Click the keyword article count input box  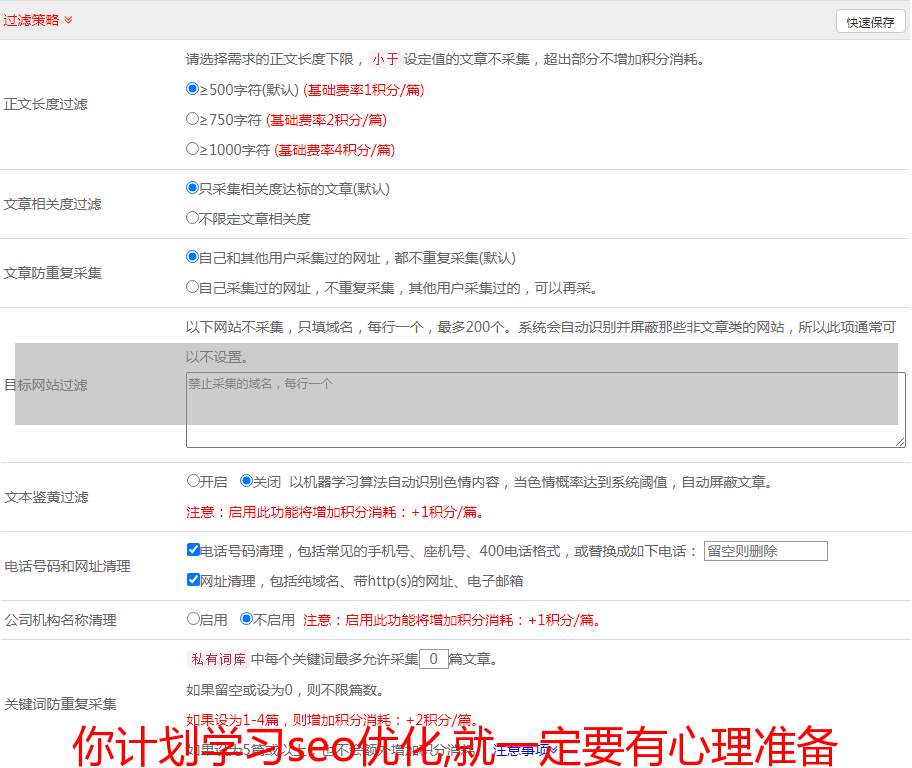click(x=433, y=659)
